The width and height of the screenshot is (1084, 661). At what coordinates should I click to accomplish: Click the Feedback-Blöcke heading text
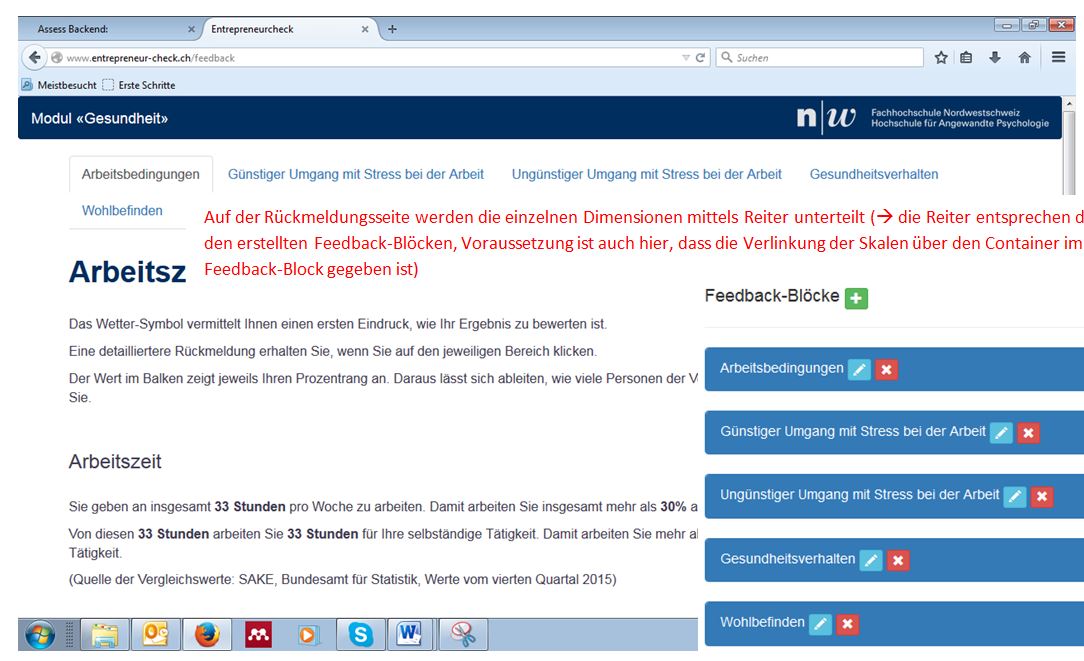point(772,296)
